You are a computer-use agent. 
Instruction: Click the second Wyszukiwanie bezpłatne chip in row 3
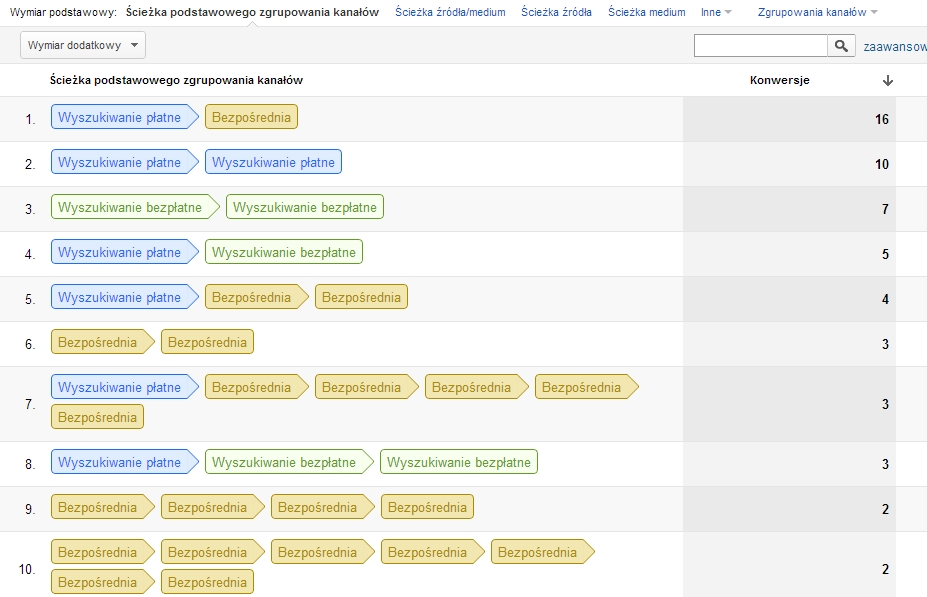point(305,208)
